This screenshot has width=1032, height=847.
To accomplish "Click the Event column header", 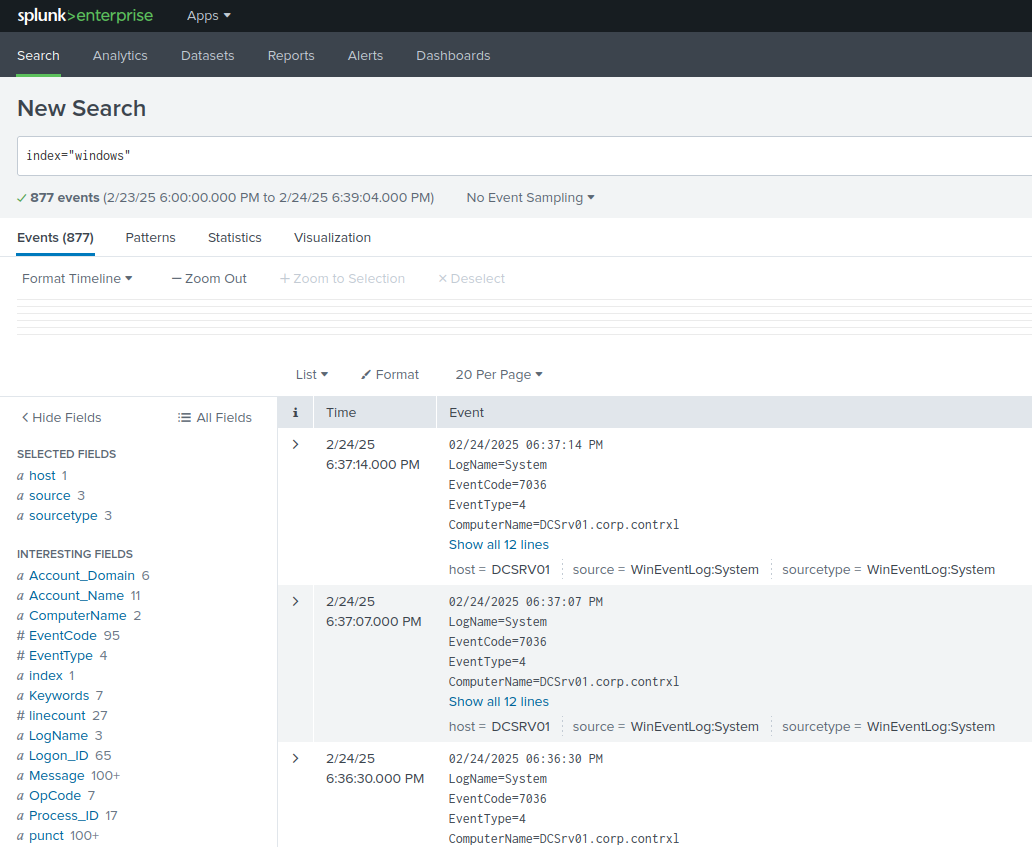I will 466,413.
